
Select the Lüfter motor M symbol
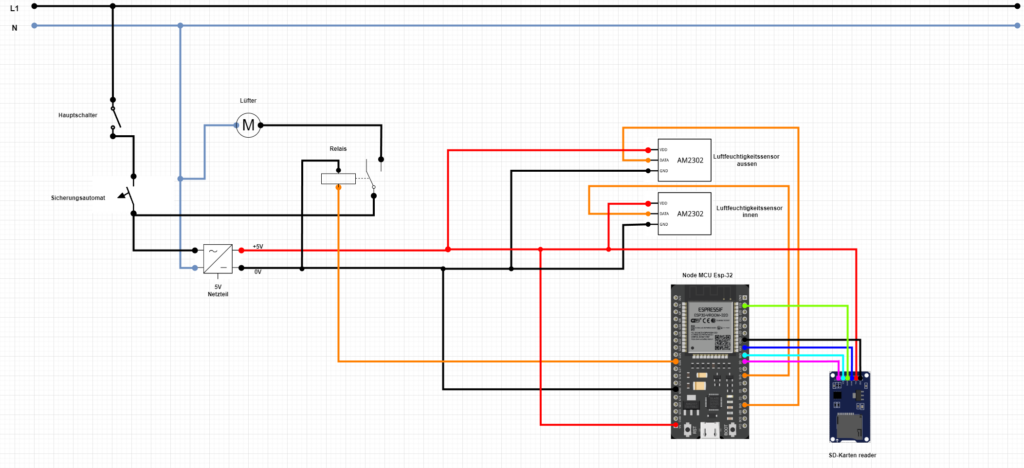(x=248, y=125)
